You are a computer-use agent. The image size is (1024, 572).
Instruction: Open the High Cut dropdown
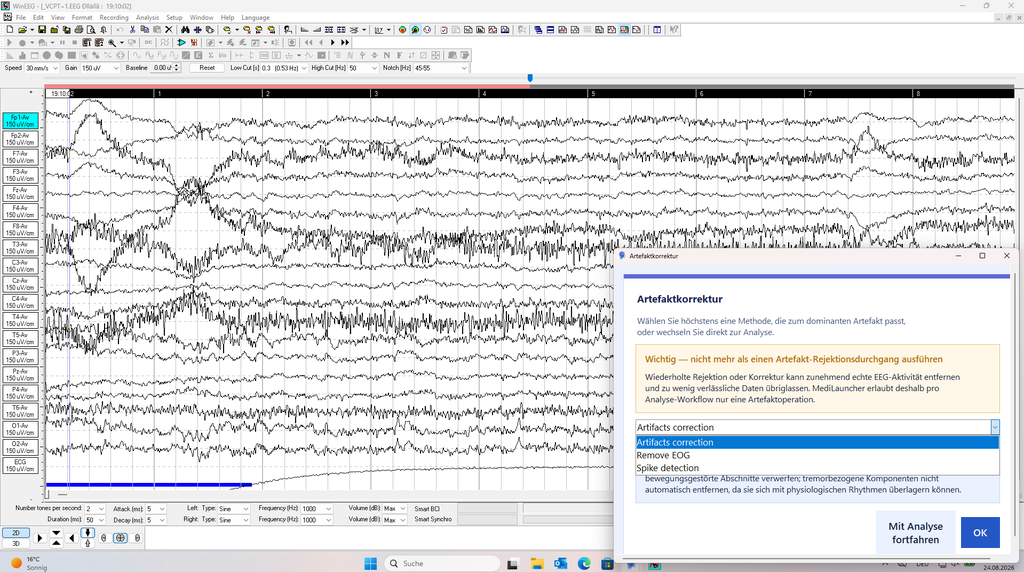pos(374,68)
